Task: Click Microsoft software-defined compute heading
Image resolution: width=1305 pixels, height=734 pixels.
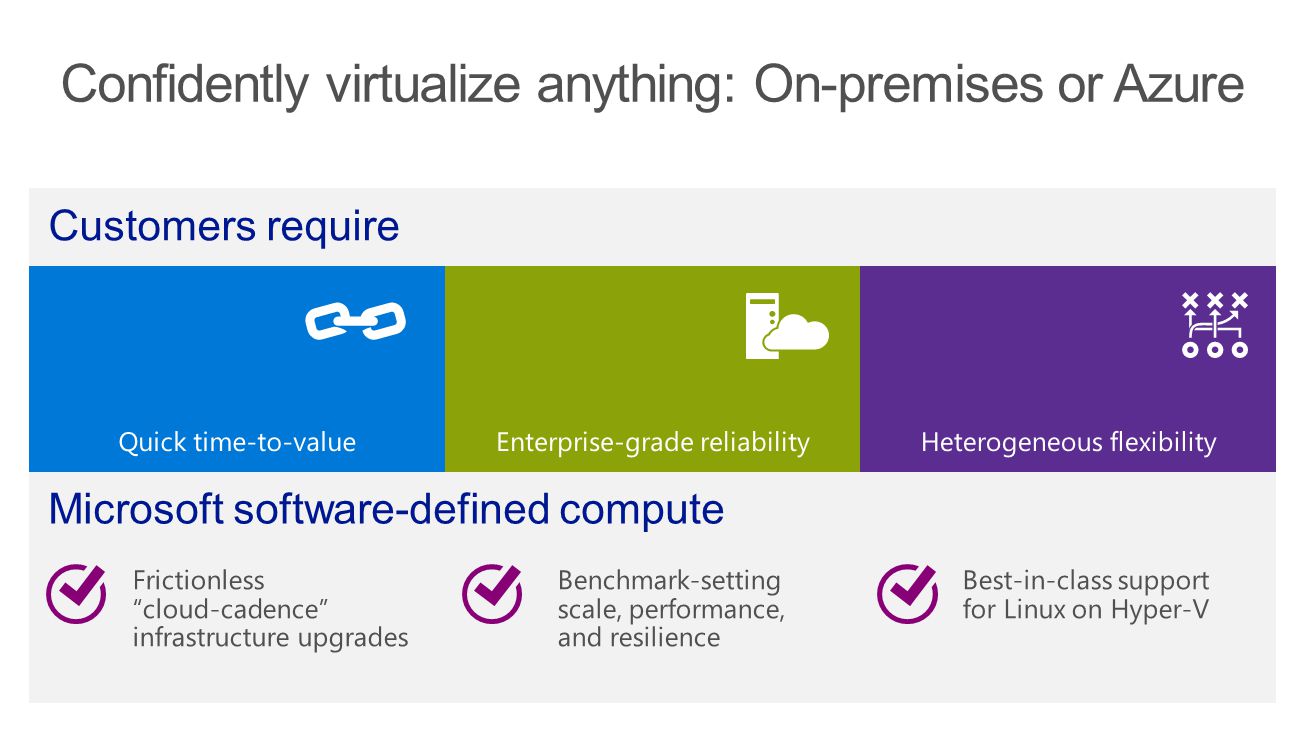Action: 386,509
